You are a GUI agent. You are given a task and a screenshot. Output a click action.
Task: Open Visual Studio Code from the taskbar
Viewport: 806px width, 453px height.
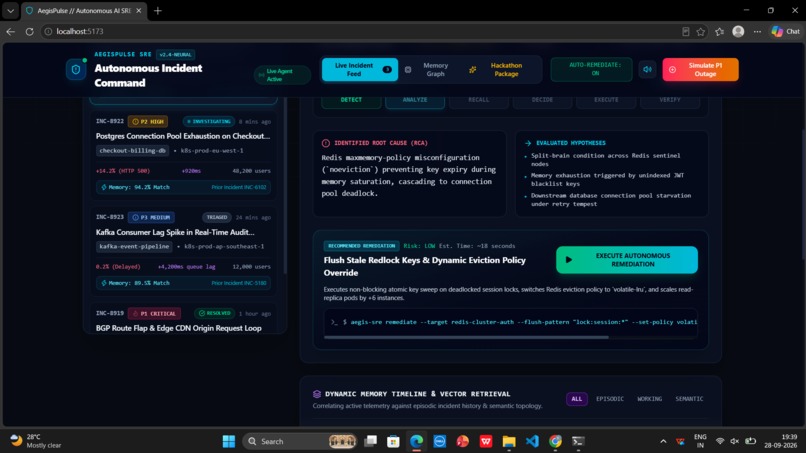coord(532,441)
